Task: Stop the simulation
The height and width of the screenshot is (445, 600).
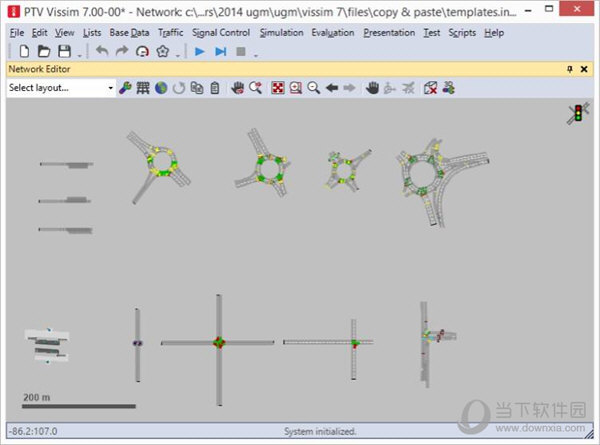Action: click(241, 51)
